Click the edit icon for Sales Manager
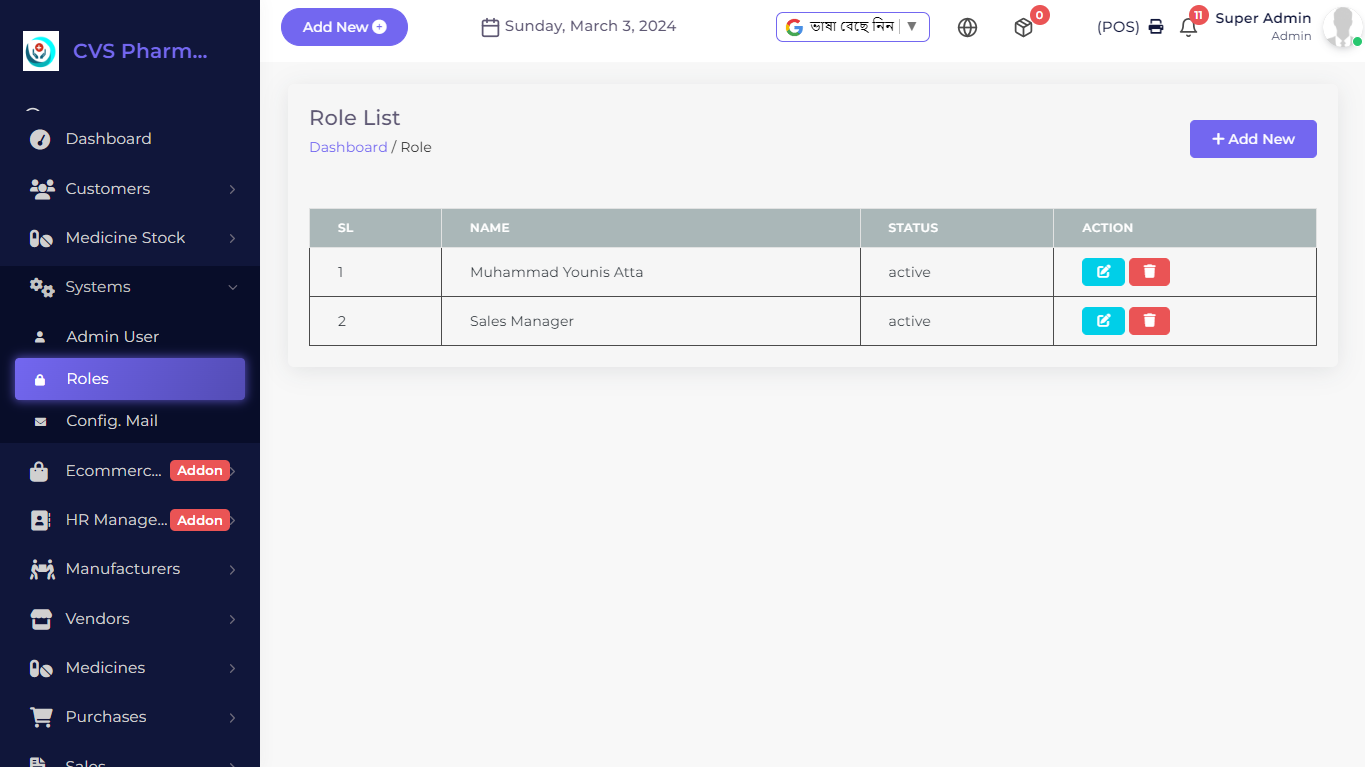The height and width of the screenshot is (767, 1365). point(1103,321)
